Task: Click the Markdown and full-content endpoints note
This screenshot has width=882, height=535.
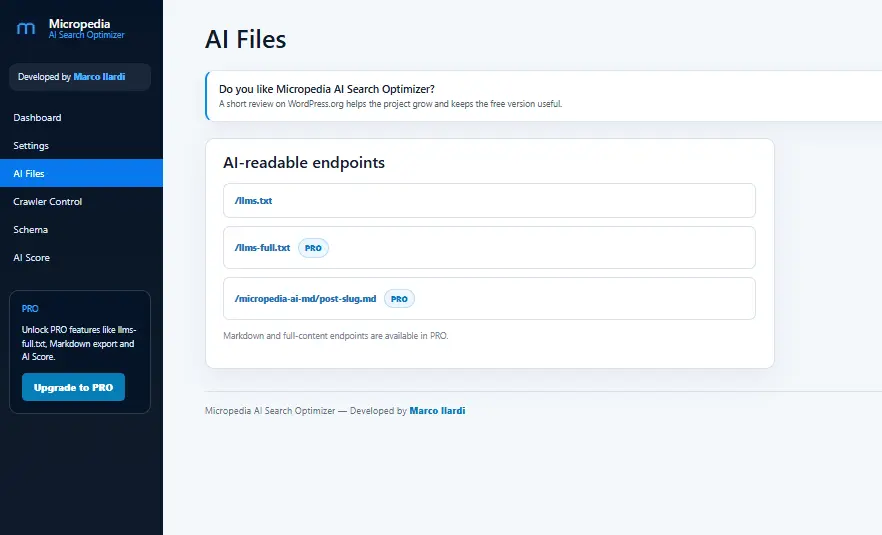Action: 336,336
